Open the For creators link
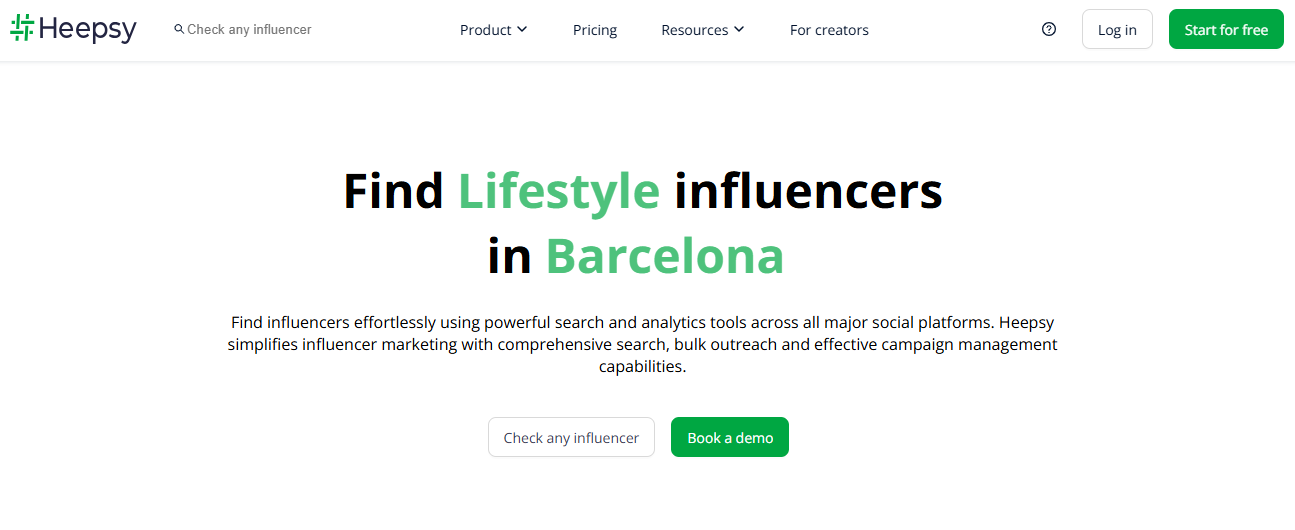 point(829,30)
